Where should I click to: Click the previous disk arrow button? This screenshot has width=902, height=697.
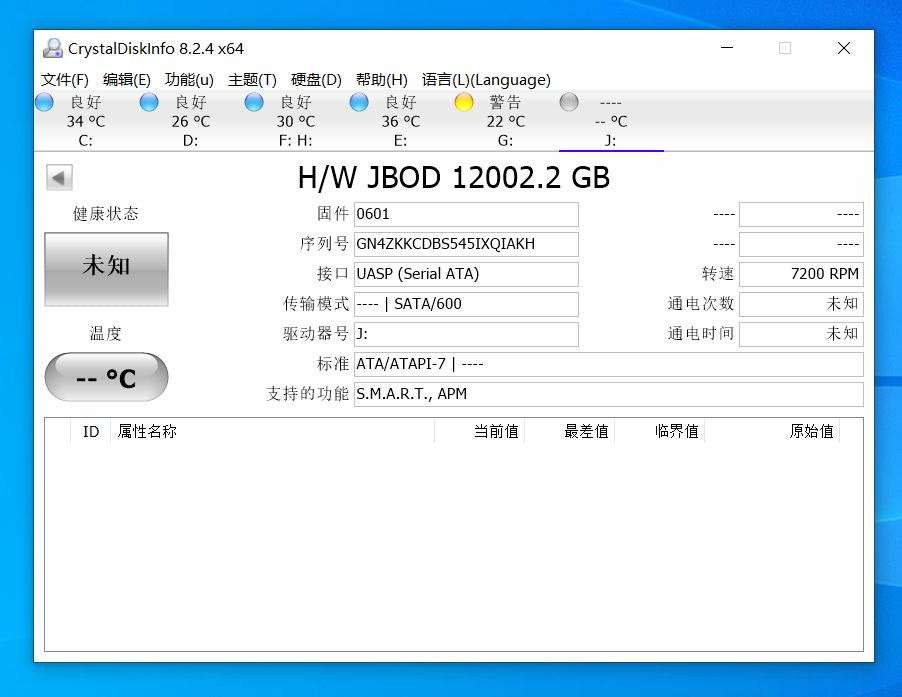click(59, 177)
